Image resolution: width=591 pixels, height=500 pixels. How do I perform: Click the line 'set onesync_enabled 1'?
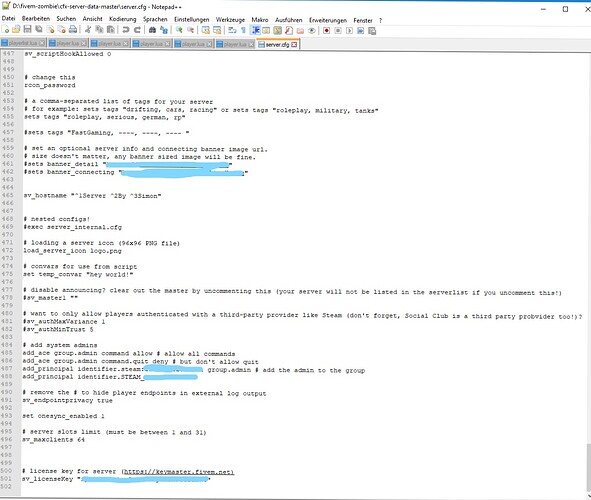tap(63, 416)
